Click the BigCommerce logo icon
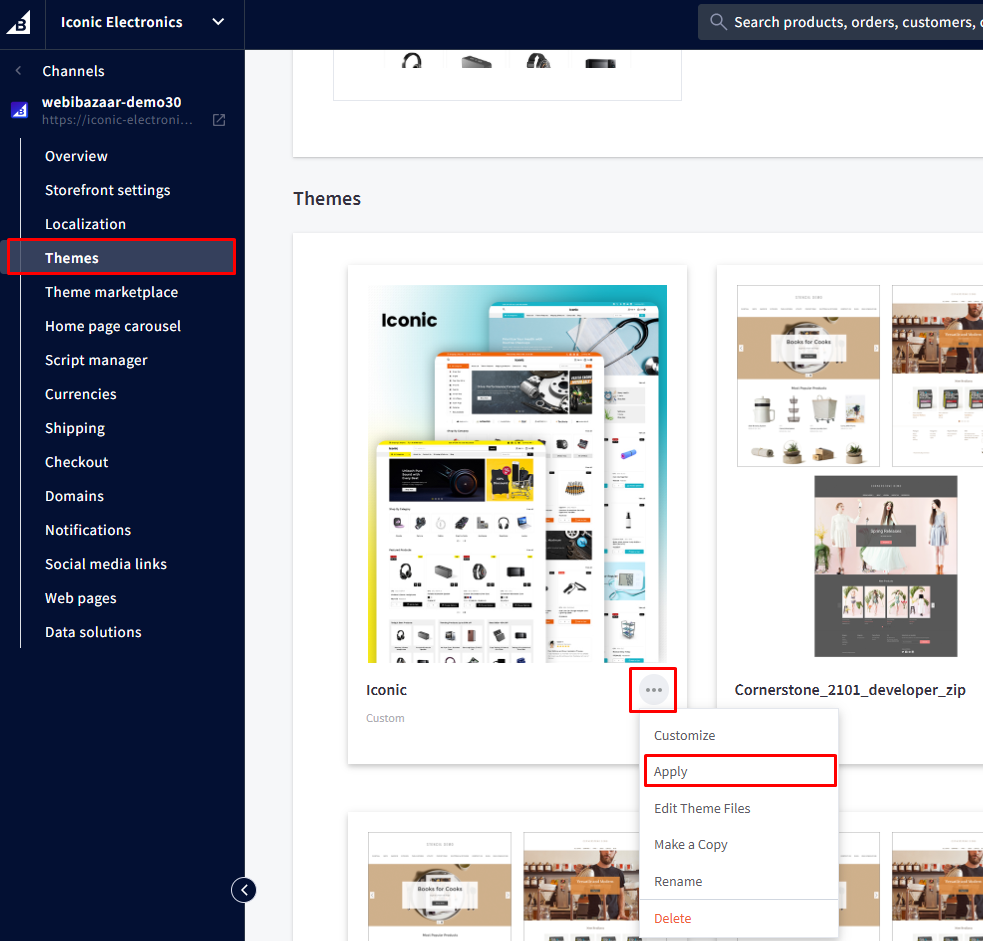This screenshot has width=983, height=941. 20,23
